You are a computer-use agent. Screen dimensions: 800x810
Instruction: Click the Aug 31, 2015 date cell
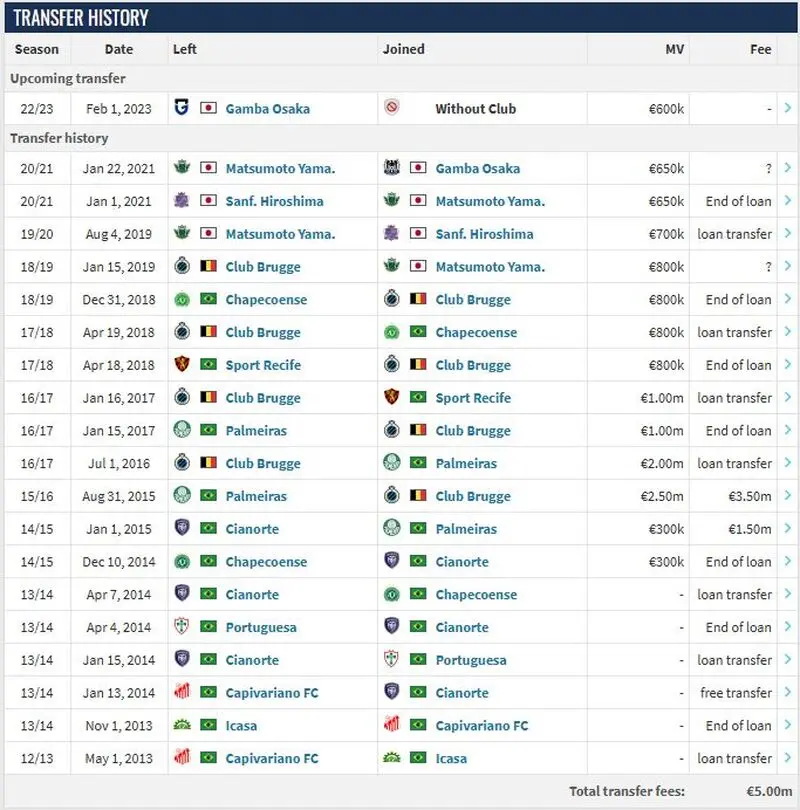point(118,496)
